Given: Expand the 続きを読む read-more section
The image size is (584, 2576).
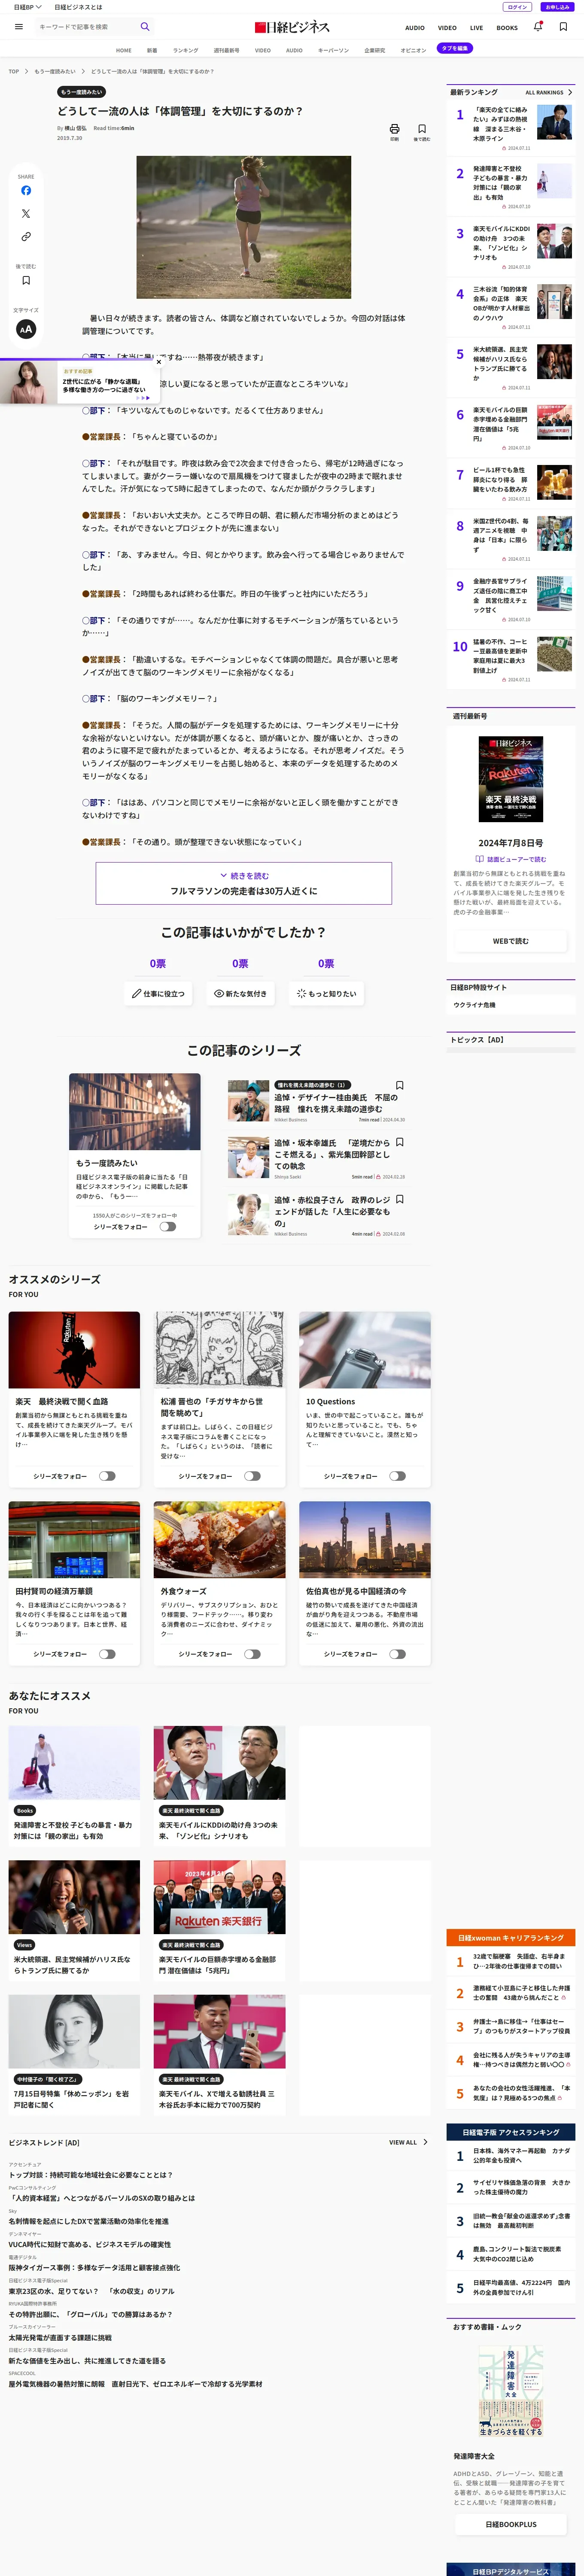Looking at the screenshot, I should (x=244, y=884).
